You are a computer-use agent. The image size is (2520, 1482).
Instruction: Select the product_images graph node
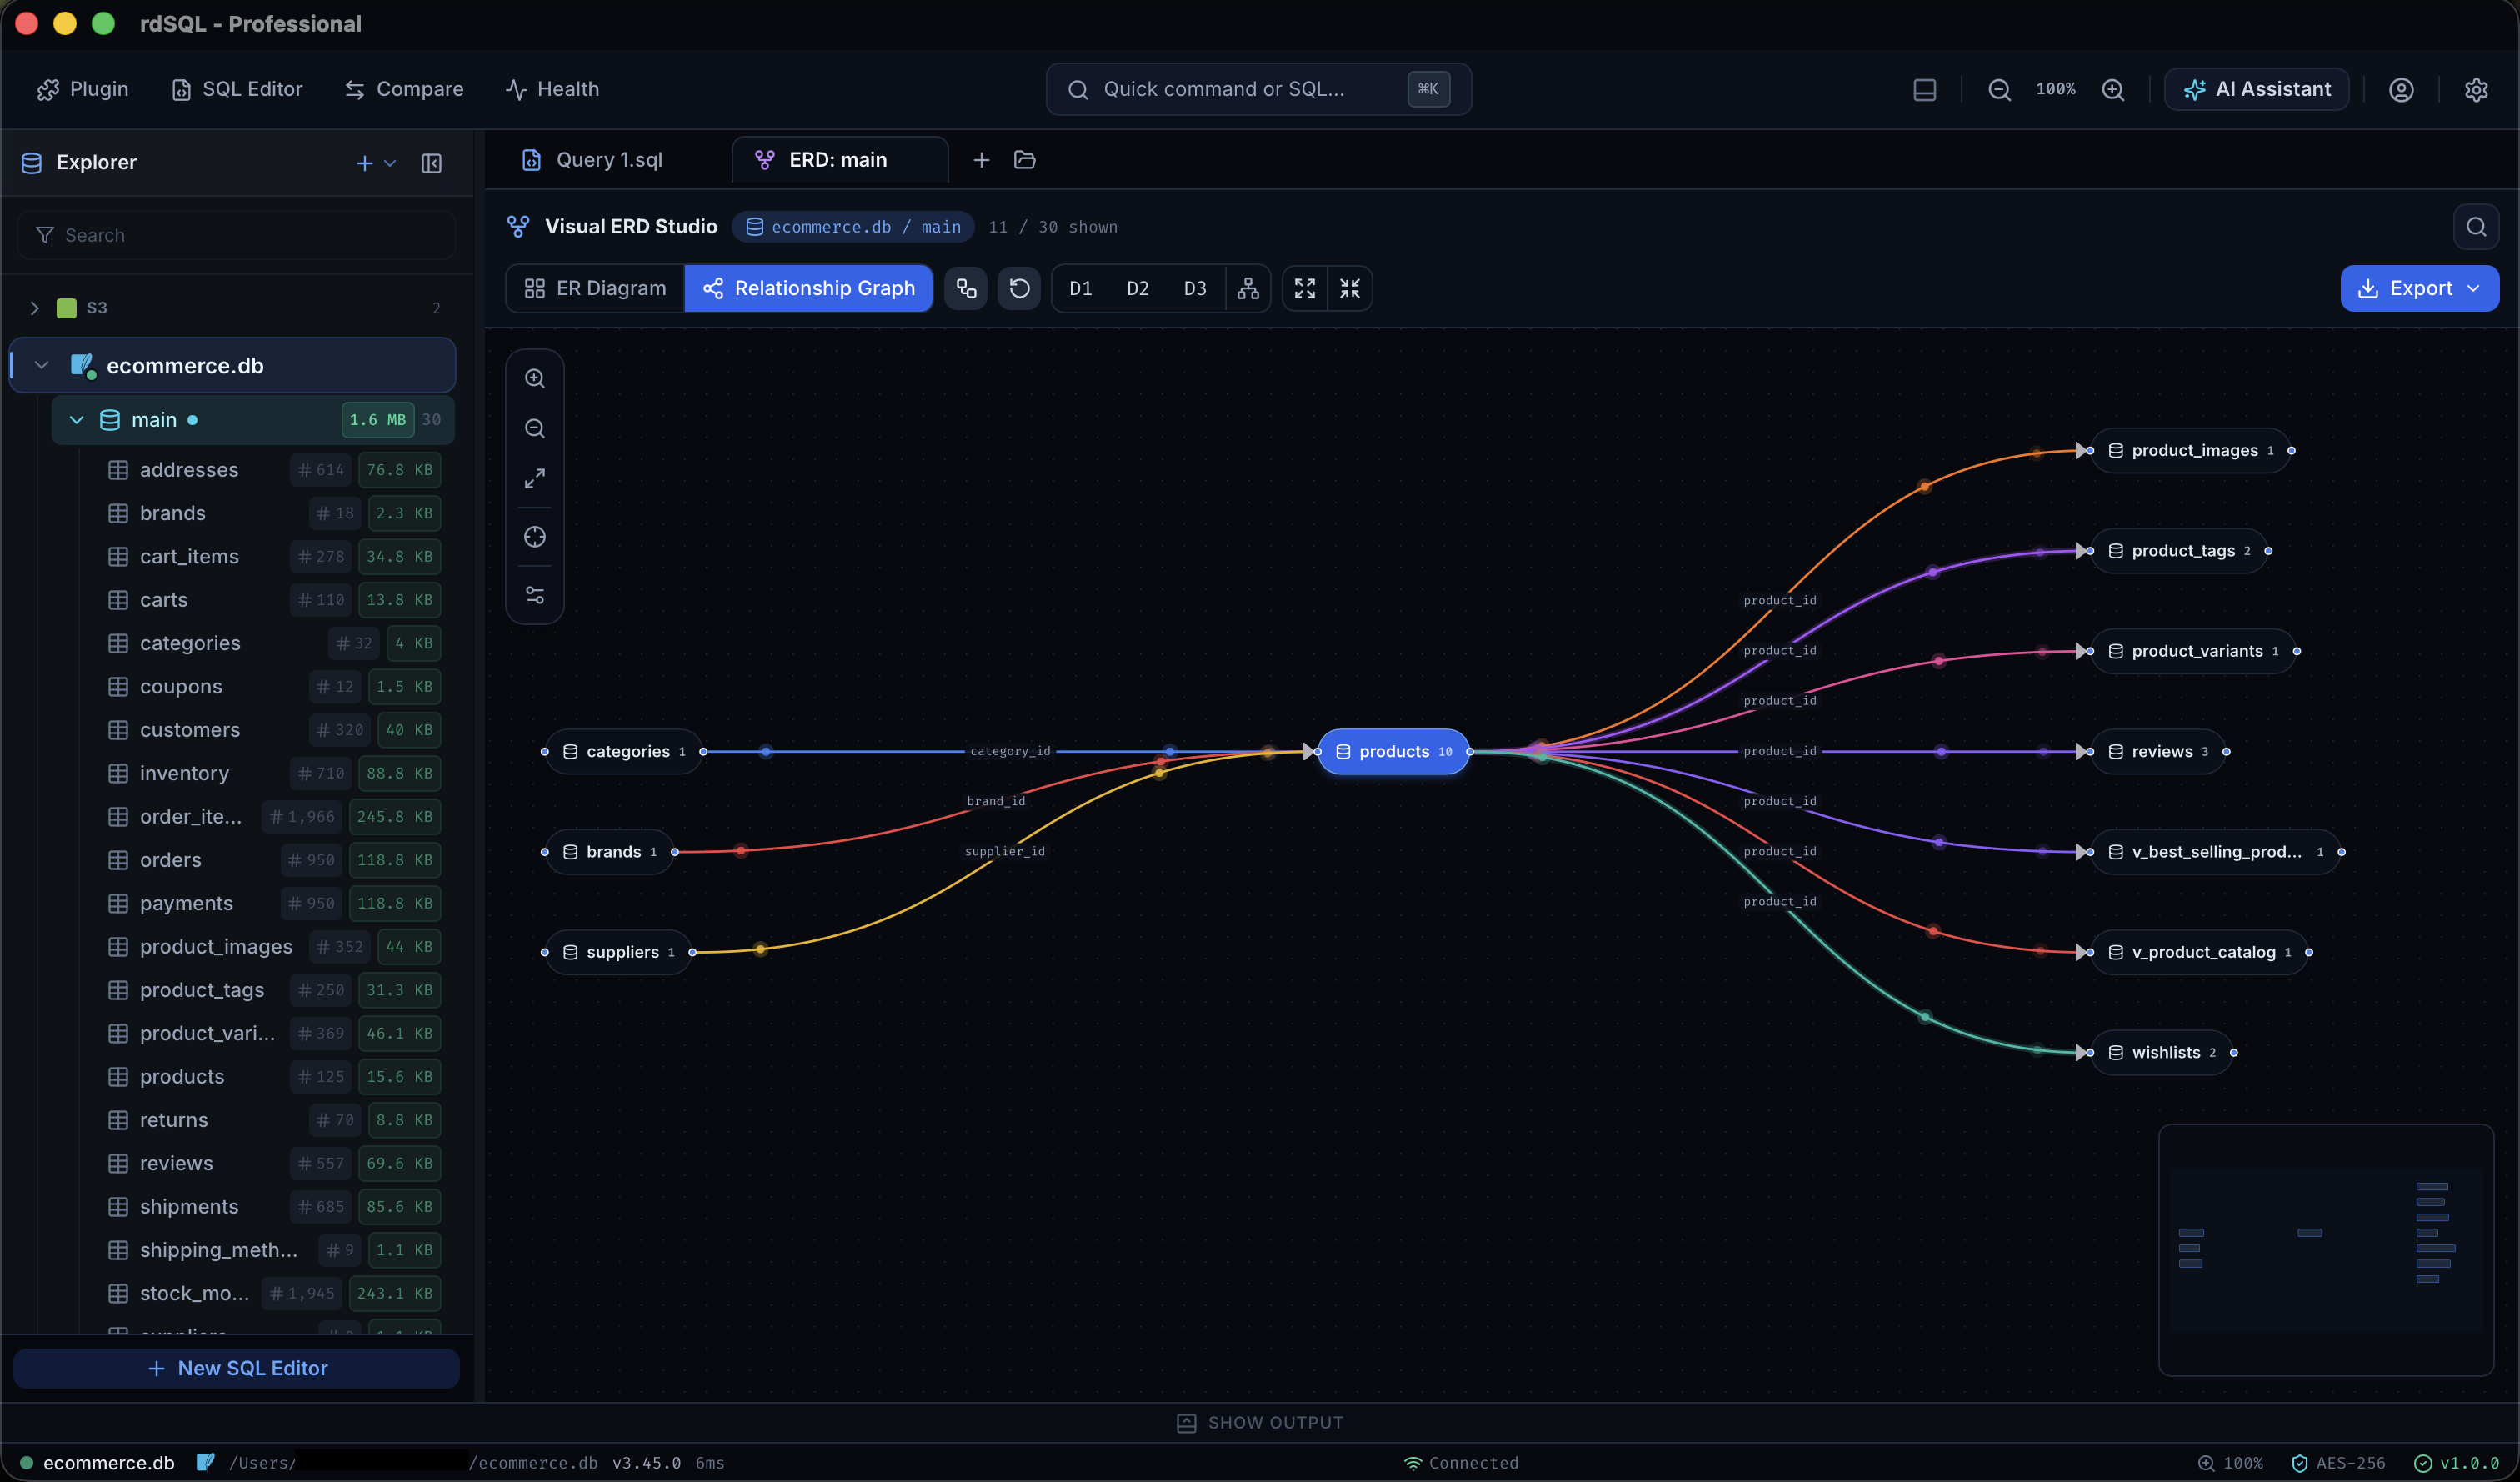2190,451
